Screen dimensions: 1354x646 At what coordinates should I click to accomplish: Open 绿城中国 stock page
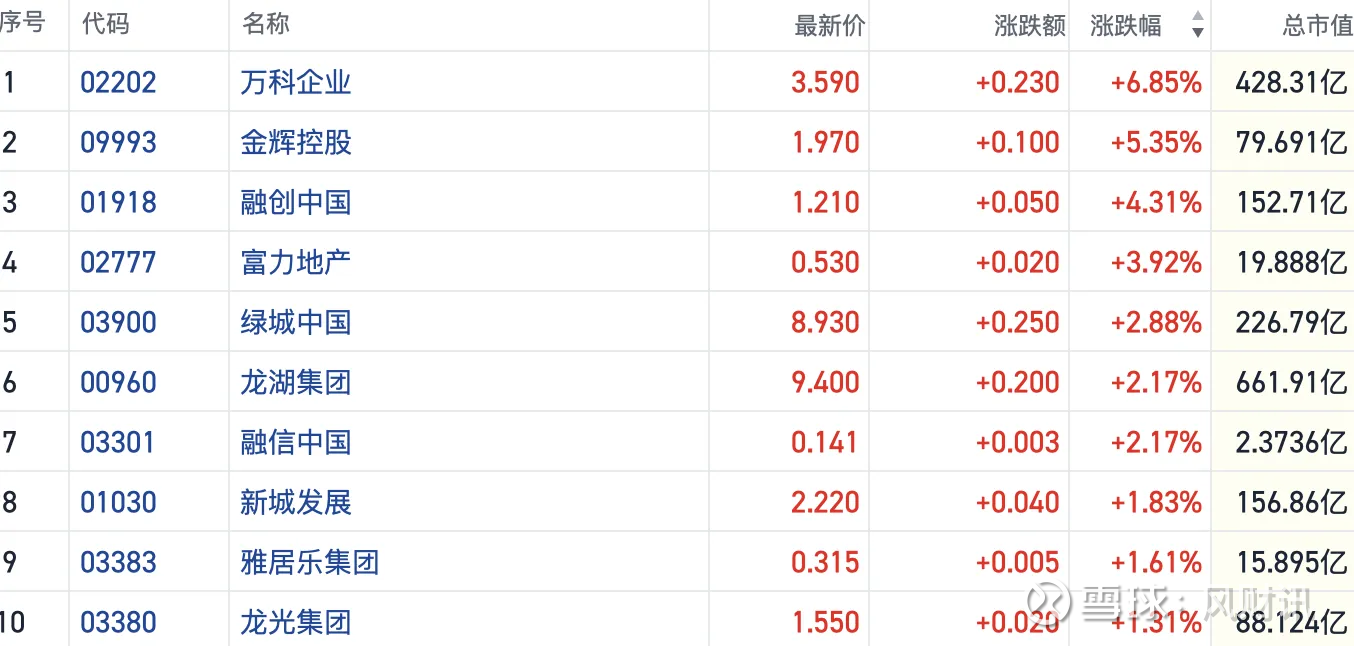296,322
